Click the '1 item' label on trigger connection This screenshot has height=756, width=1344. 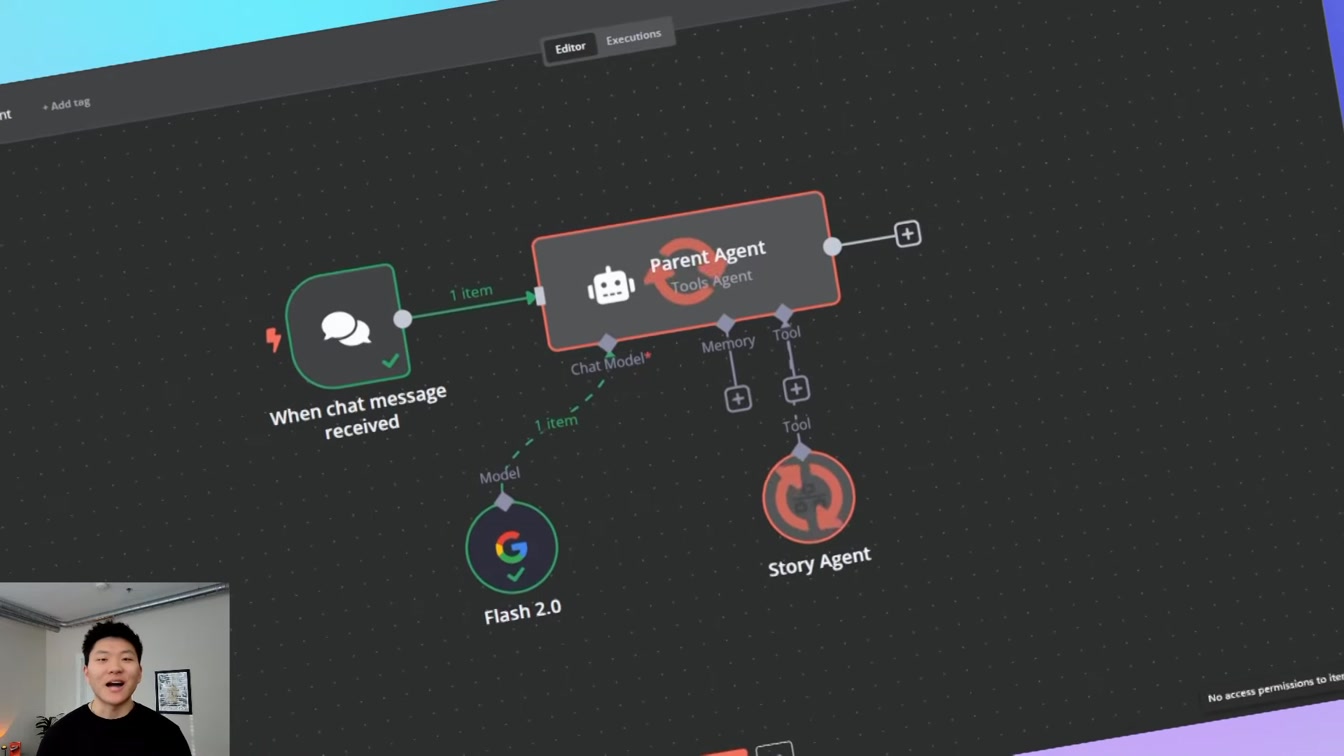[x=470, y=292]
